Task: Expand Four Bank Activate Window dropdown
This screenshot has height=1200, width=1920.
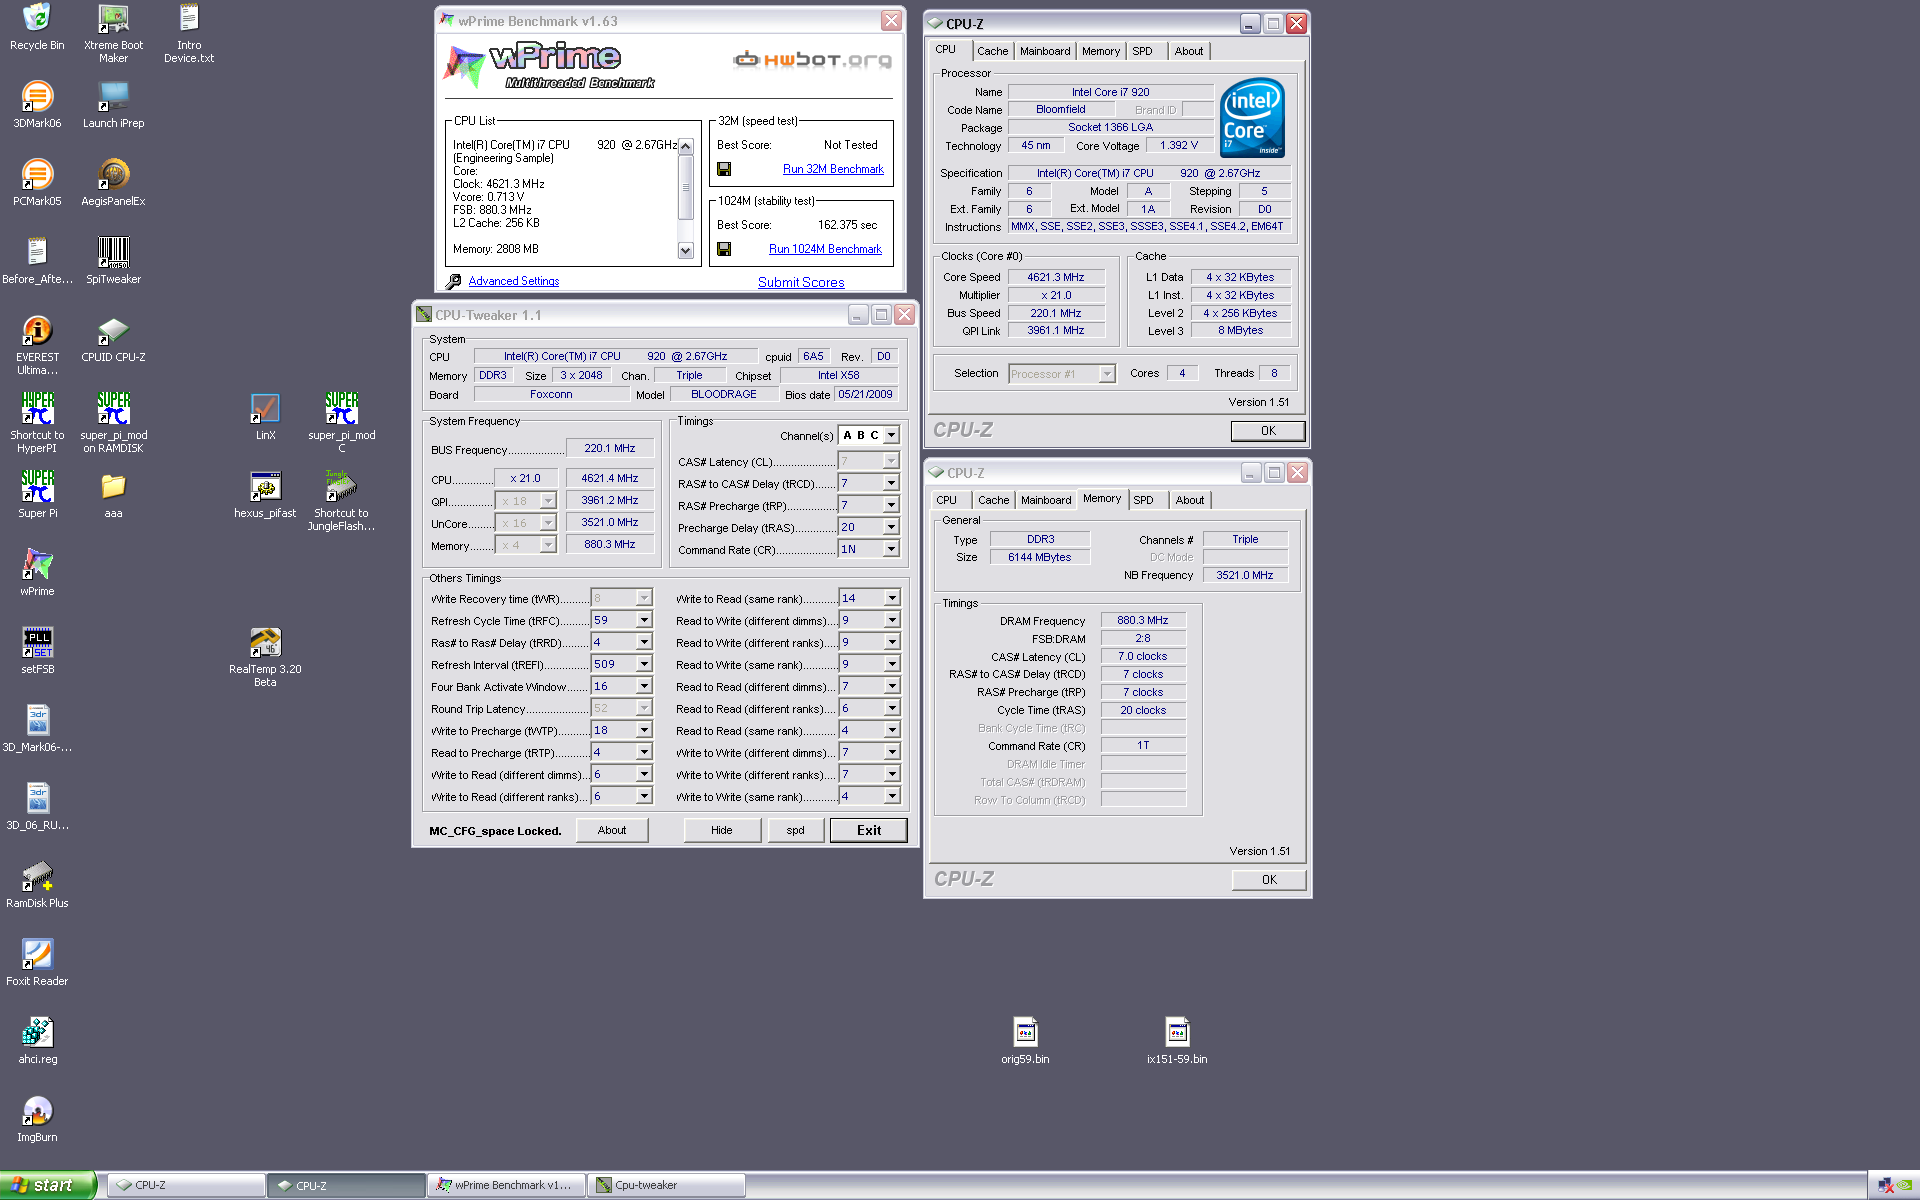Action: [x=644, y=686]
